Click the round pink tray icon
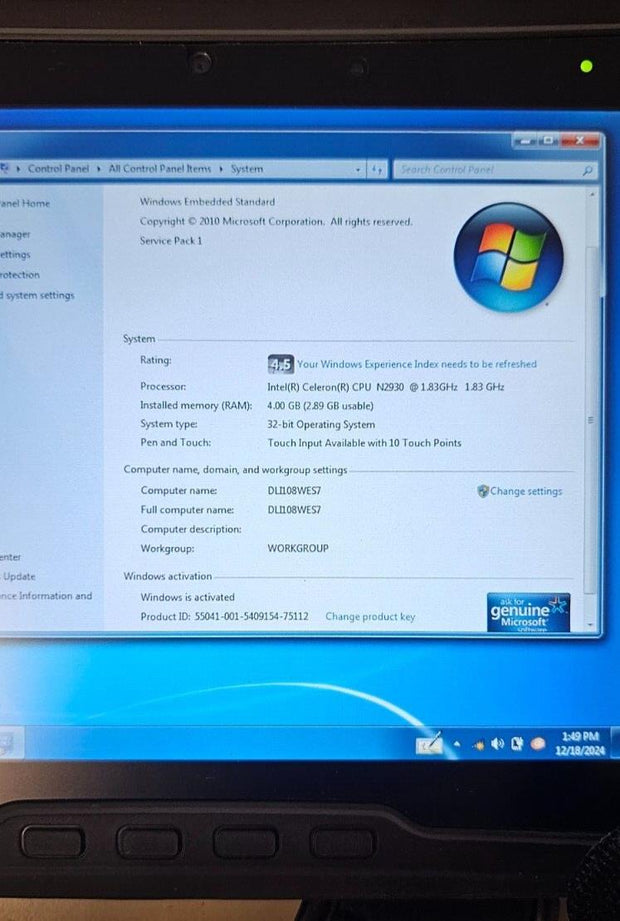 click(x=537, y=744)
